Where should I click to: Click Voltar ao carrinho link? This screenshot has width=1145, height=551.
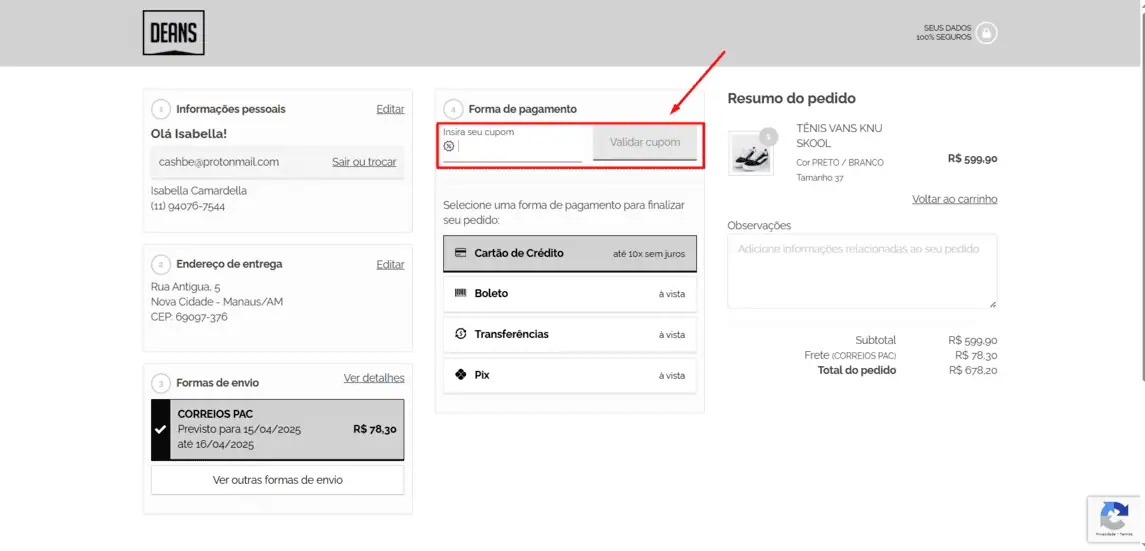954,199
